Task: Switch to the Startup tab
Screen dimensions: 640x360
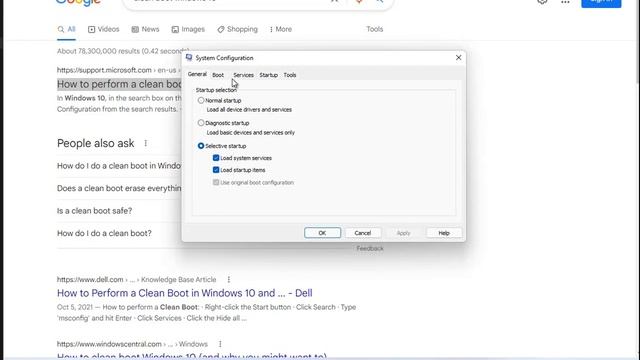Action: 269,75
